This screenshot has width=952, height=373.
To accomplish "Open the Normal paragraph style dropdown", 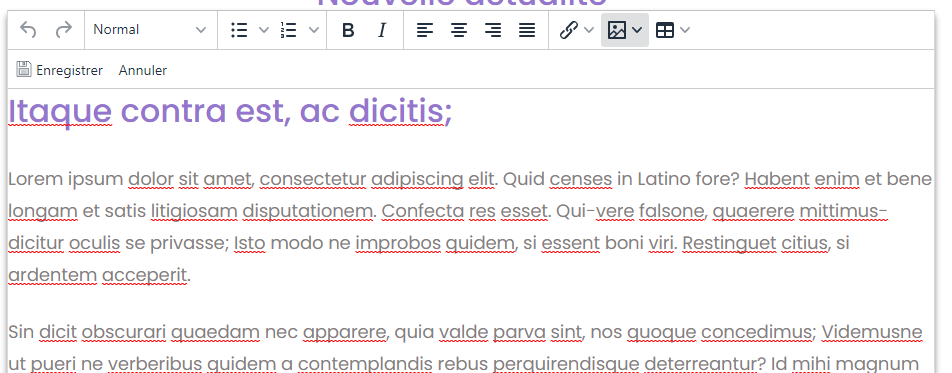I will pyautogui.click(x=150, y=30).
